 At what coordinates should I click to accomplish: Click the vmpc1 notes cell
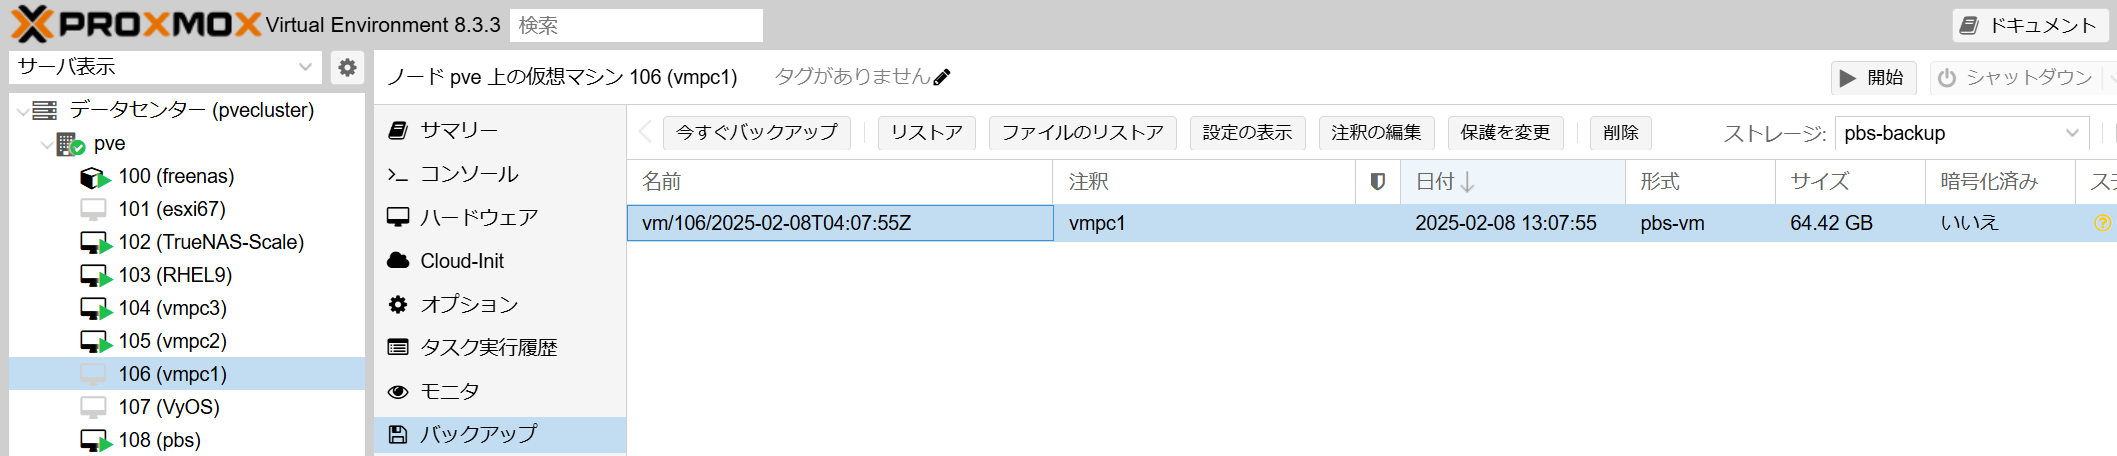[1204, 223]
